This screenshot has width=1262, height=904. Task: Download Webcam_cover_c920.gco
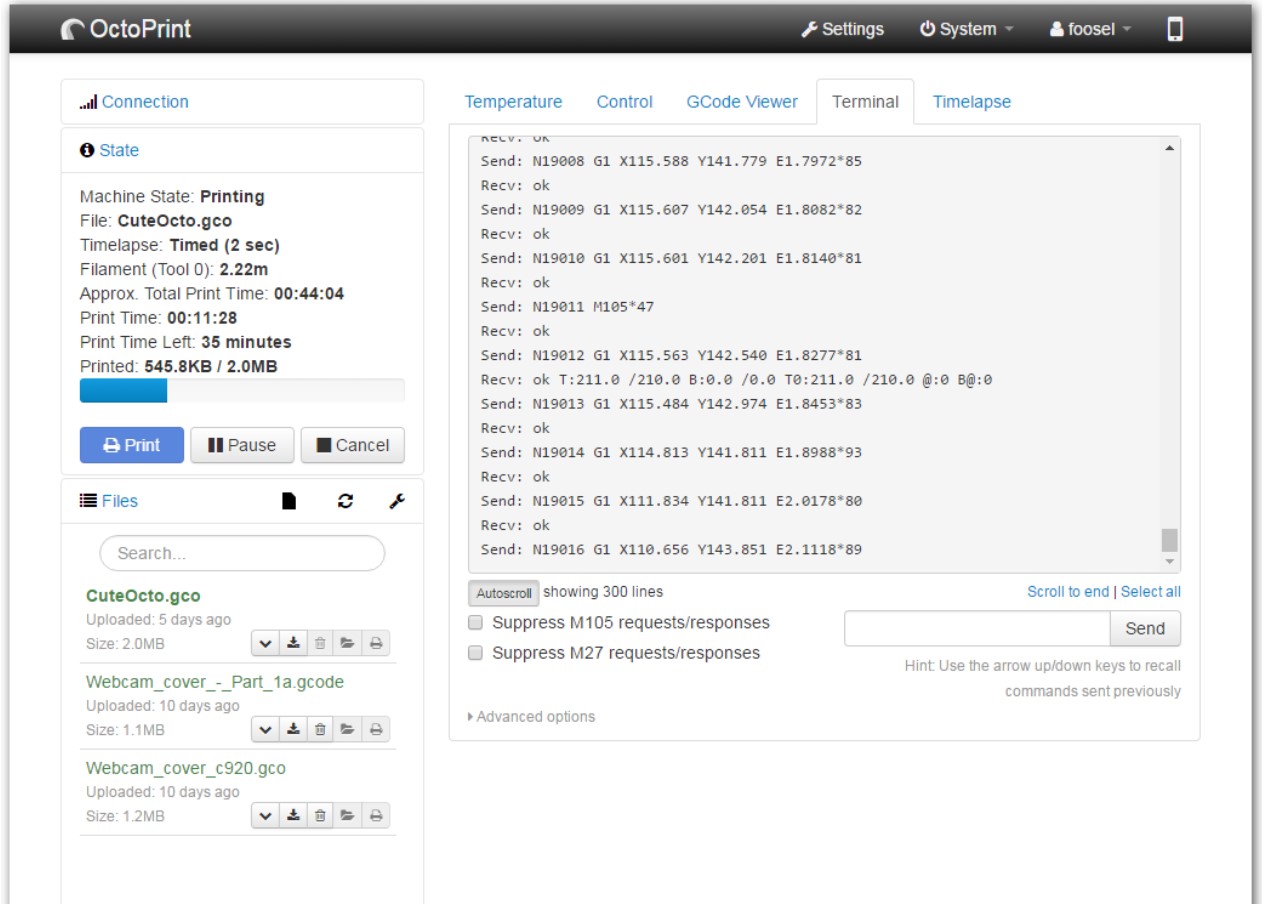[x=293, y=816]
